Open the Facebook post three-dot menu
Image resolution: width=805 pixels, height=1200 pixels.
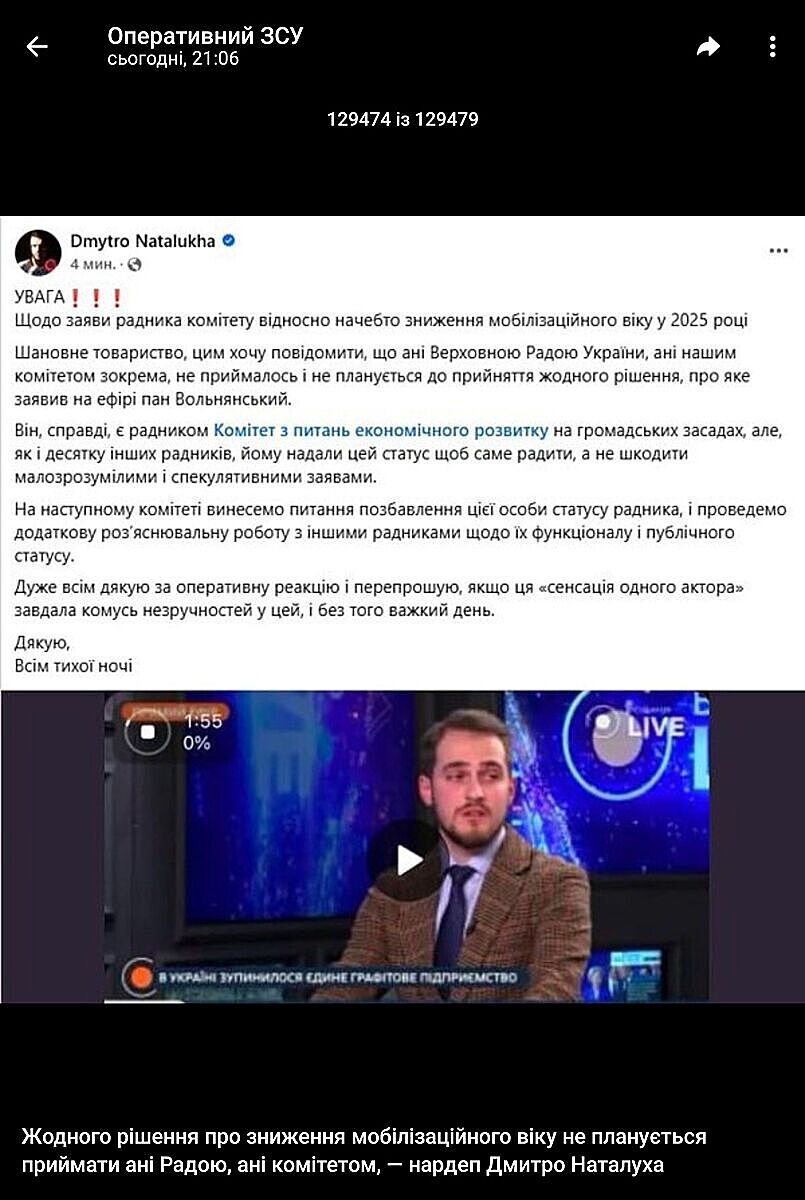pyautogui.click(x=779, y=251)
